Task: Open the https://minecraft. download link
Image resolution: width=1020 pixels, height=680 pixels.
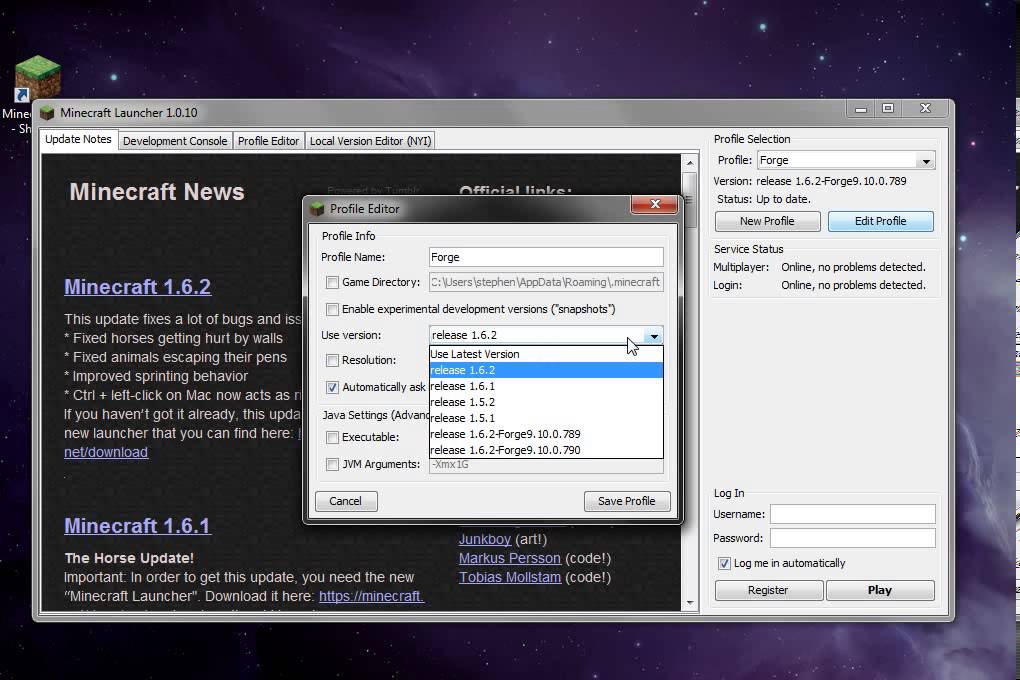Action: [x=371, y=596]
